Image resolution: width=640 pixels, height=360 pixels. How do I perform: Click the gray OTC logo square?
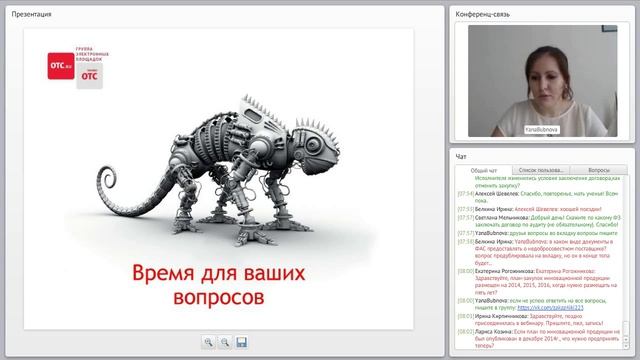coord(89,76)
